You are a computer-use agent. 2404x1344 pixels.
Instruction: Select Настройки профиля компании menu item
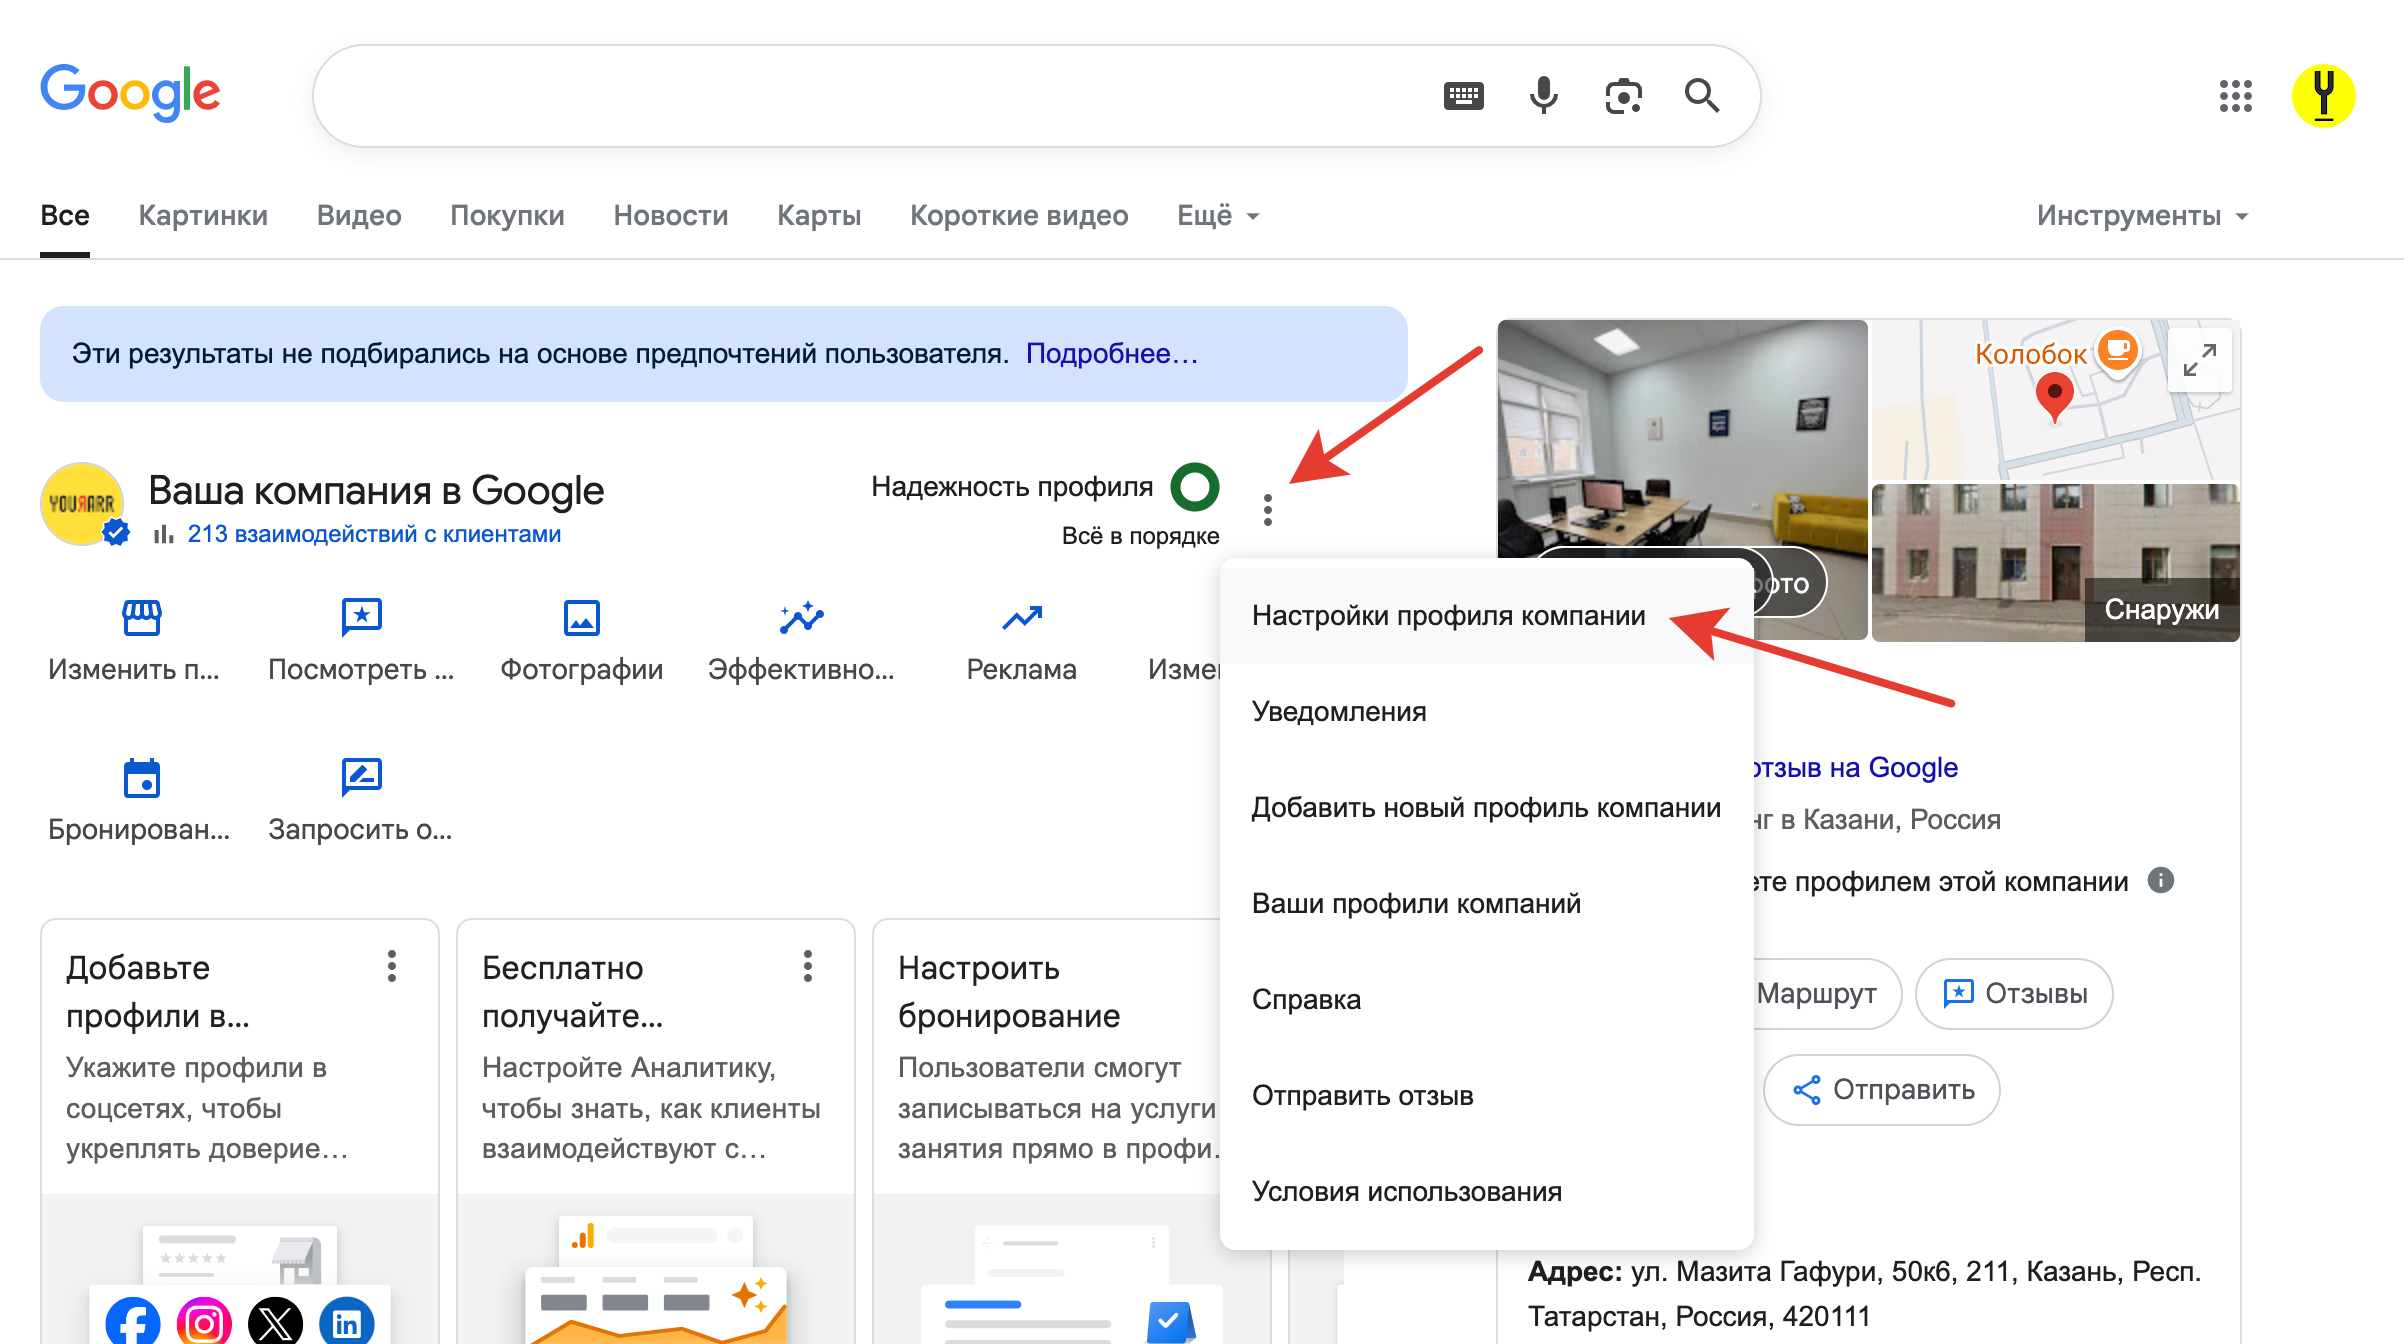[x=1448, y=616]
